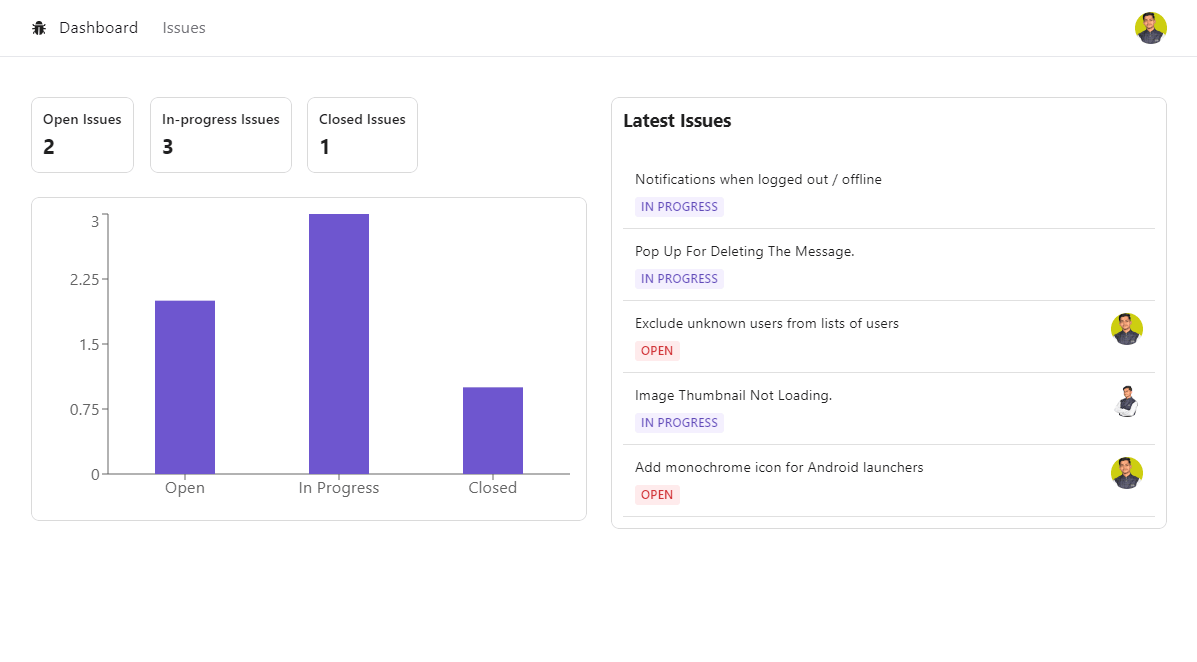Open the user profile avatar menu
Image resolution: width=1197 pixels, height=662 pixels.
[x=1150, y=28]
